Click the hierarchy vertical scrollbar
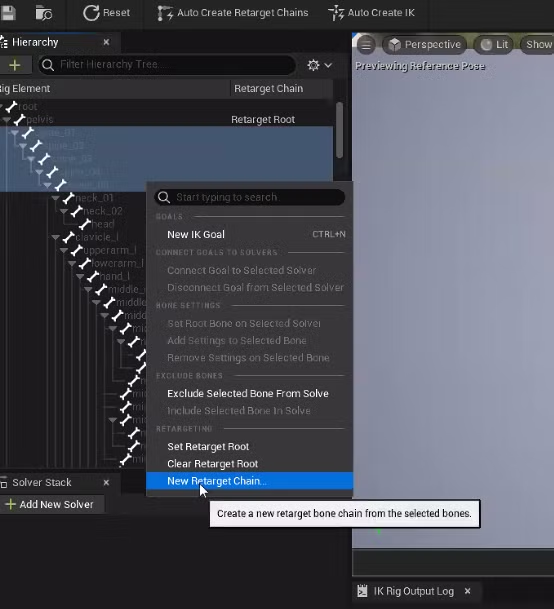 [x=339, y=130]
